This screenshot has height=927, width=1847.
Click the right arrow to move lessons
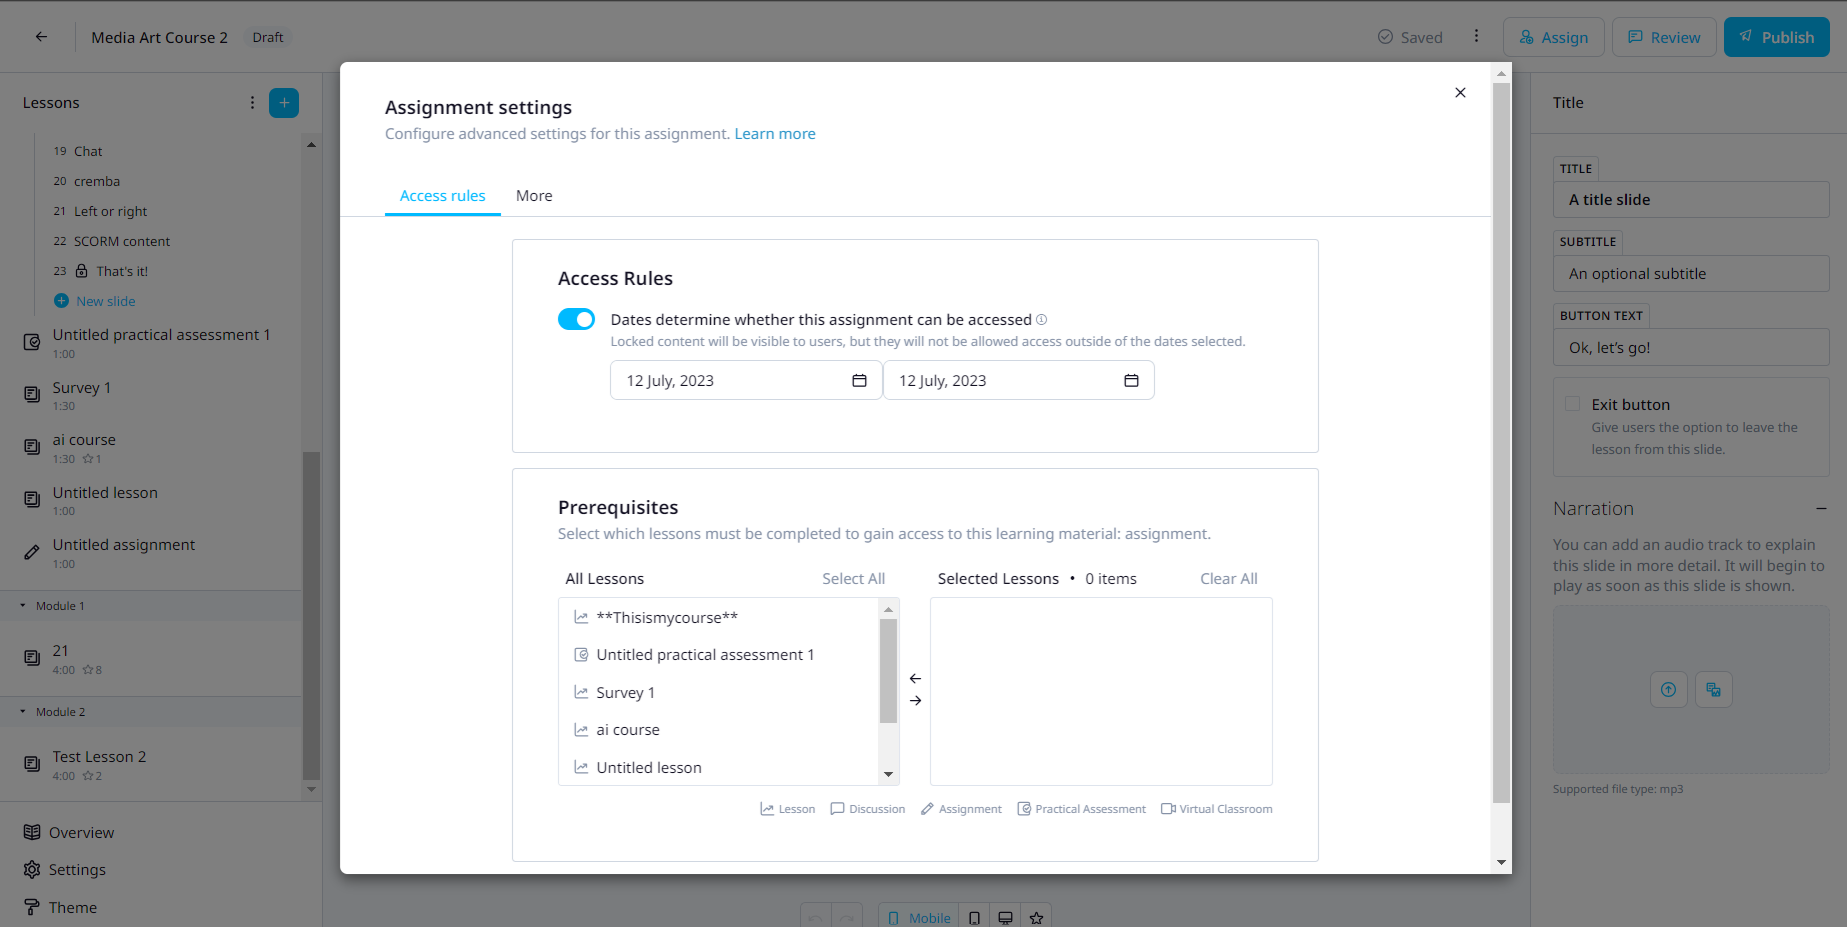tap(915, 700)
